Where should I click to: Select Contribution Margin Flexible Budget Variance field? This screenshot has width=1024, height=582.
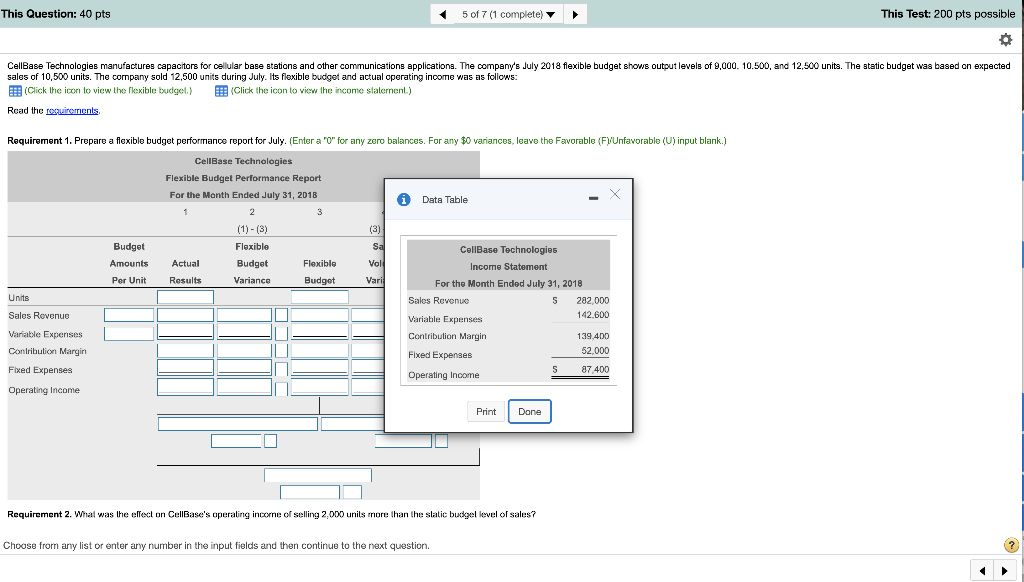244,351
